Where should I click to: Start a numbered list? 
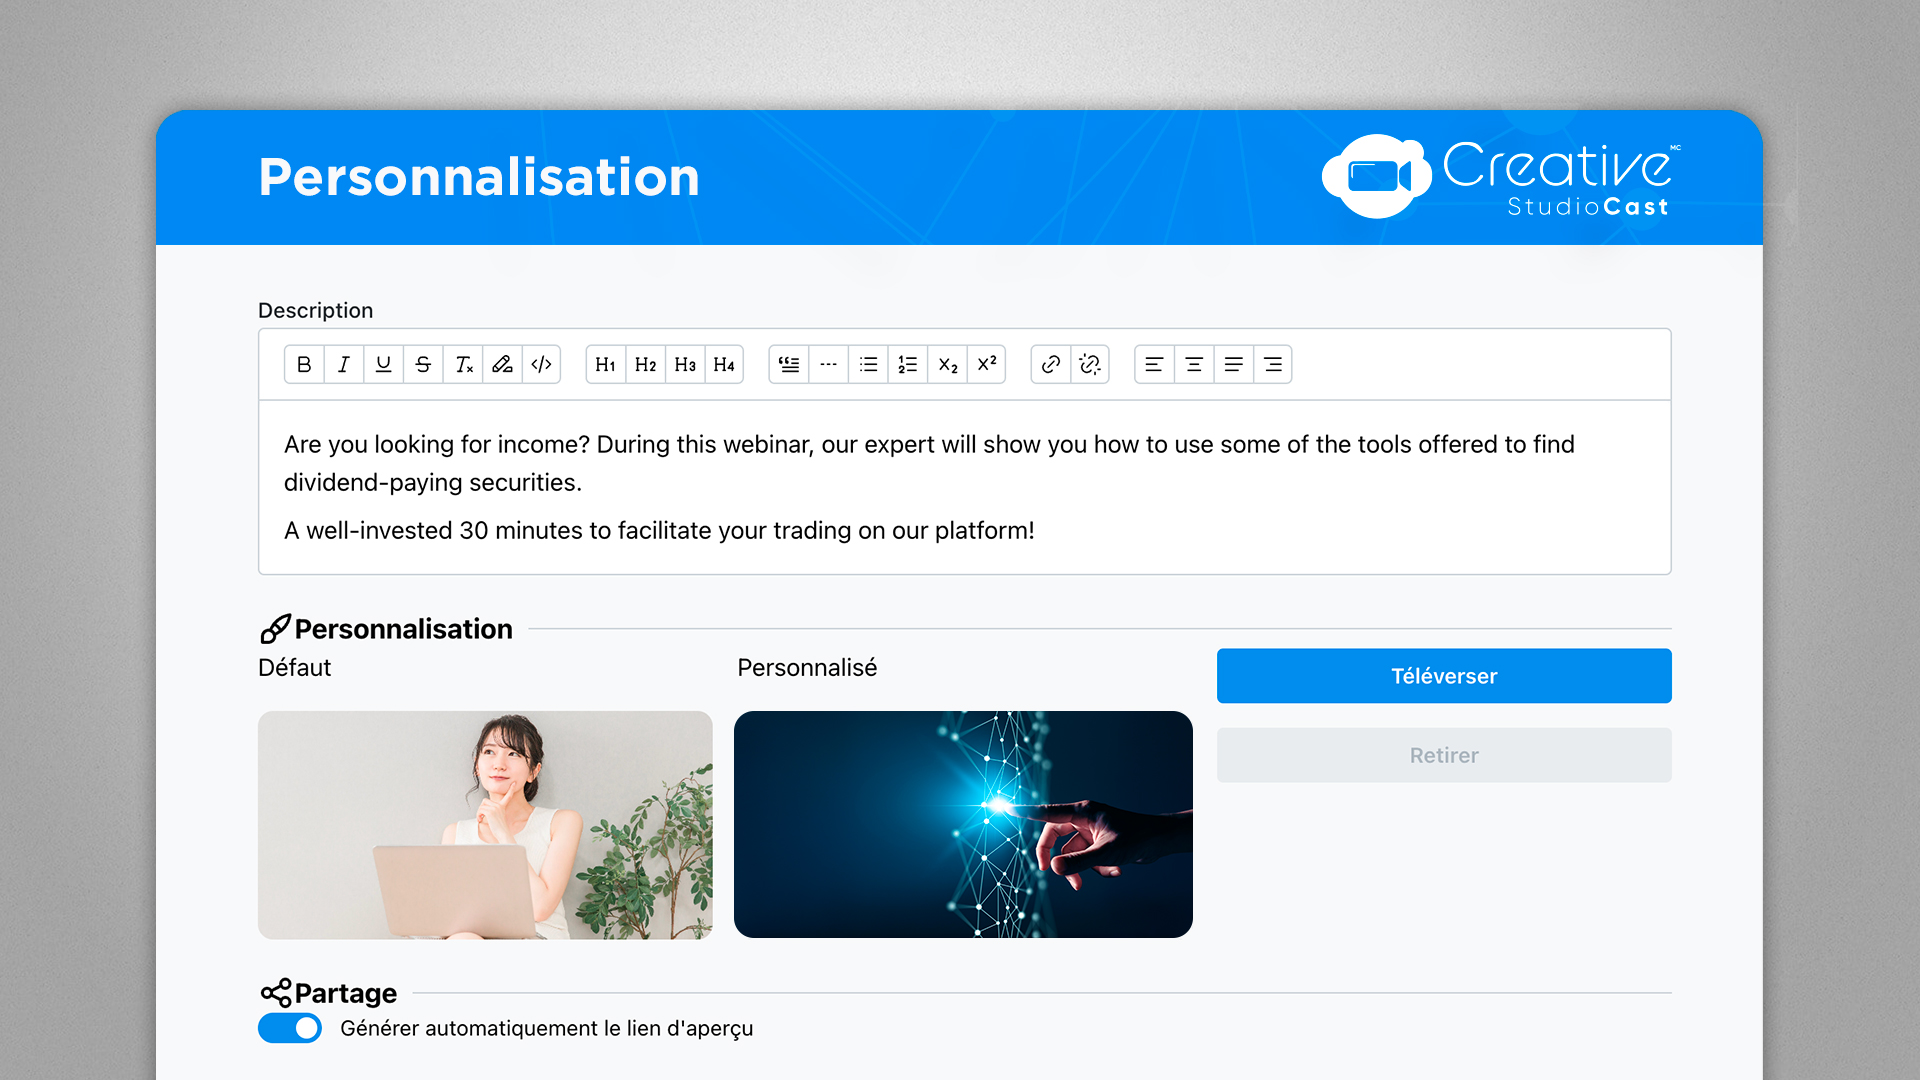pyautogui.click(x=908, y=365)
